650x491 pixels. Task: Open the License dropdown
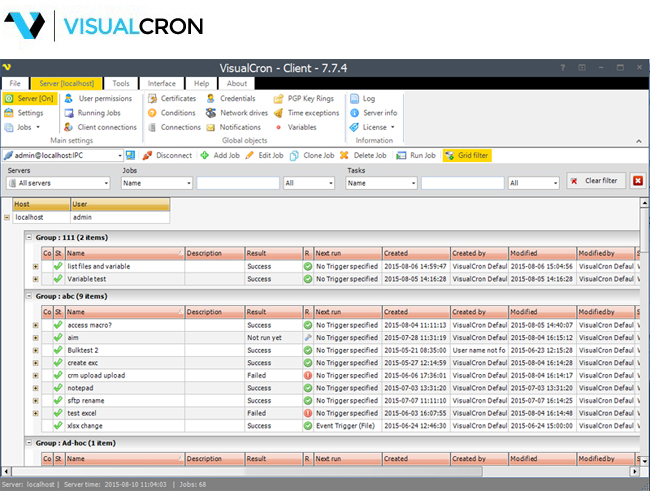tap(372, 127)
